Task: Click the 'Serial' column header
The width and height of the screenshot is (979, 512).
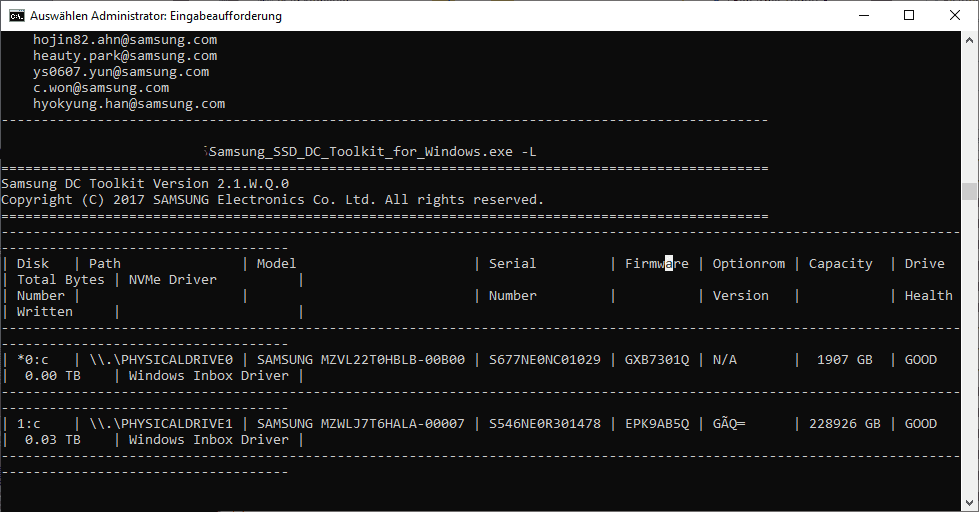Action: pyautogui.click(x=513, y=263)
